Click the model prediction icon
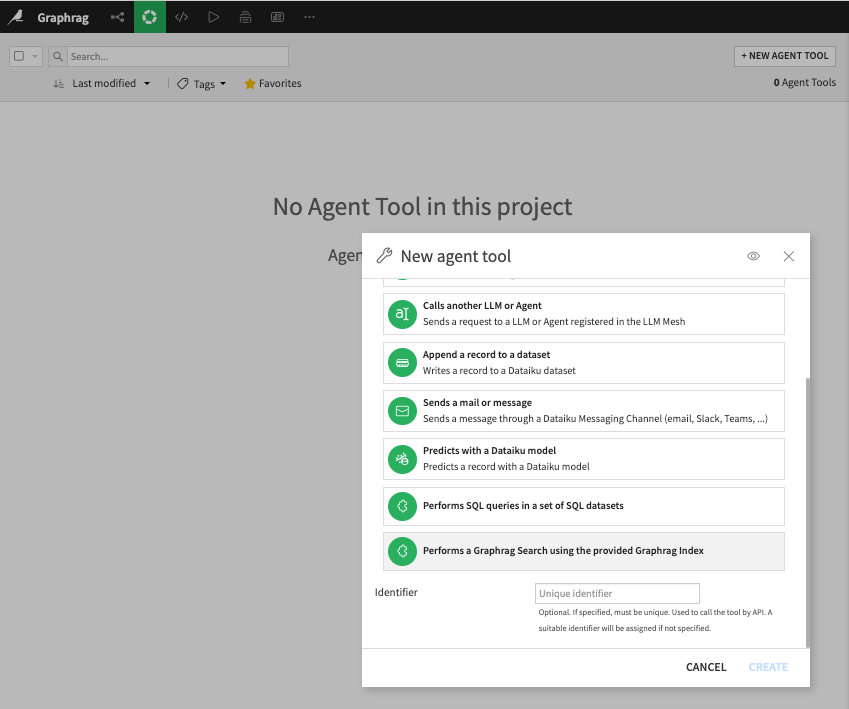 coord(402,459)
